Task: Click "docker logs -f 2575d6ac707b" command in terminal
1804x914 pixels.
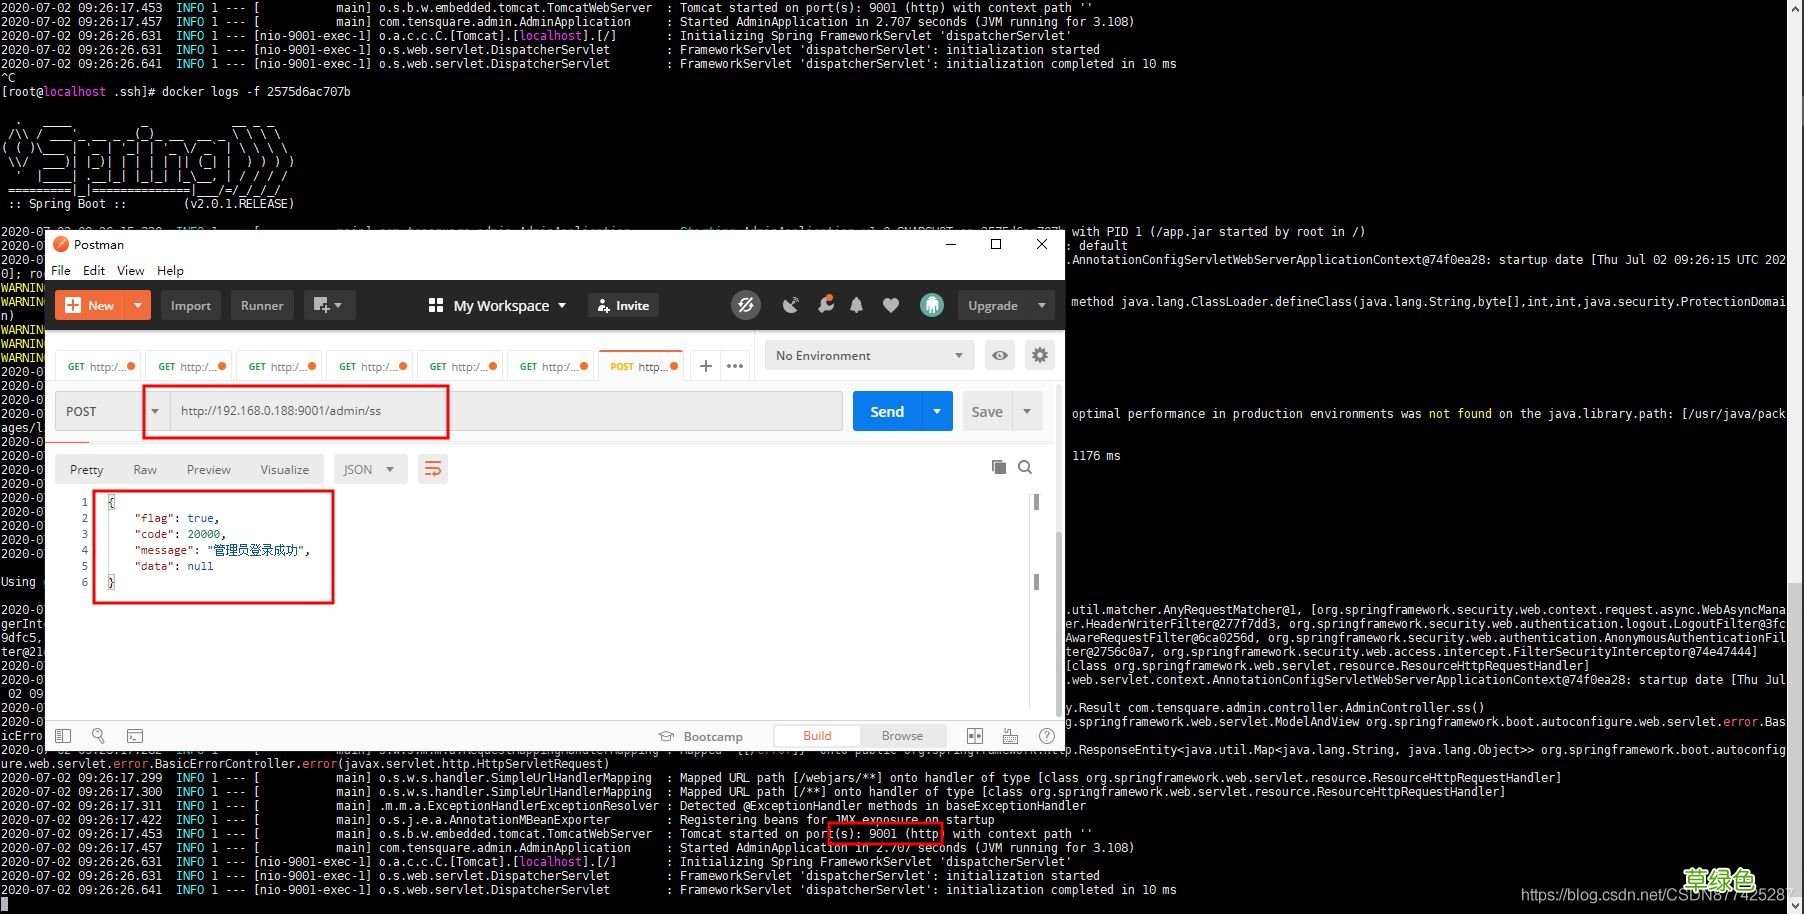Action: tap(256, 91)
